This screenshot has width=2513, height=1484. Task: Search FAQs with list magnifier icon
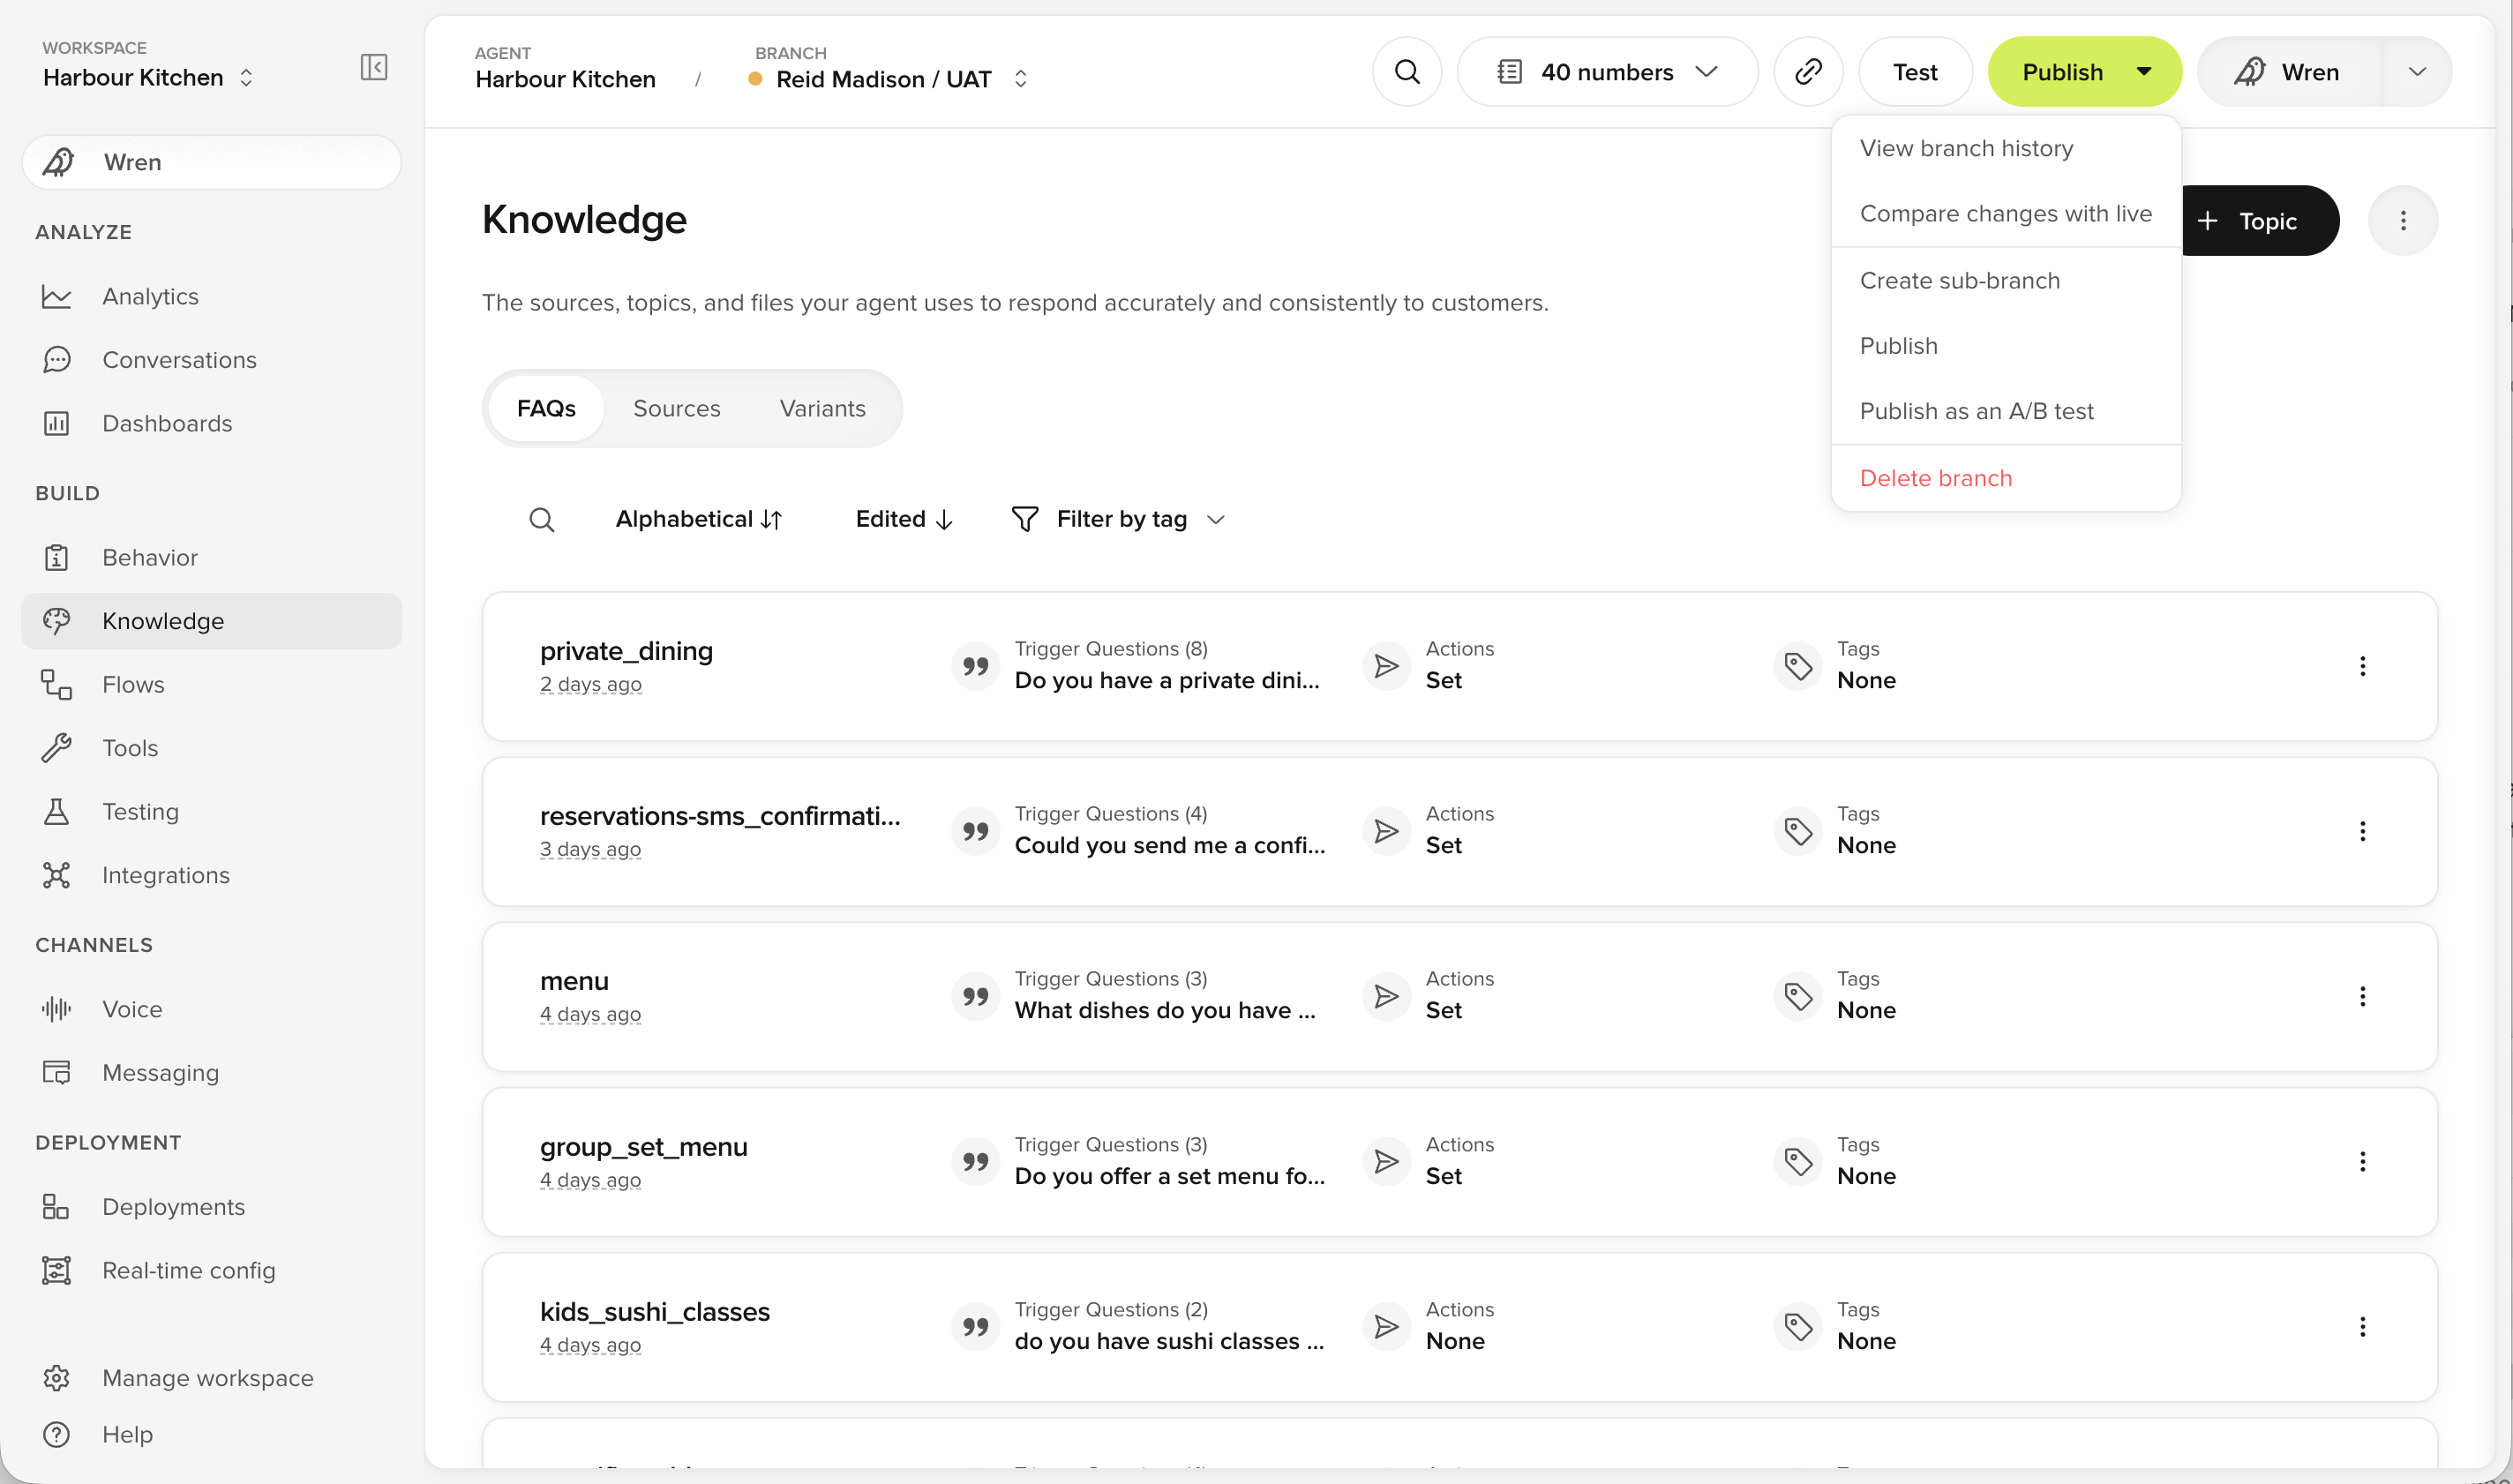(542, 519)
